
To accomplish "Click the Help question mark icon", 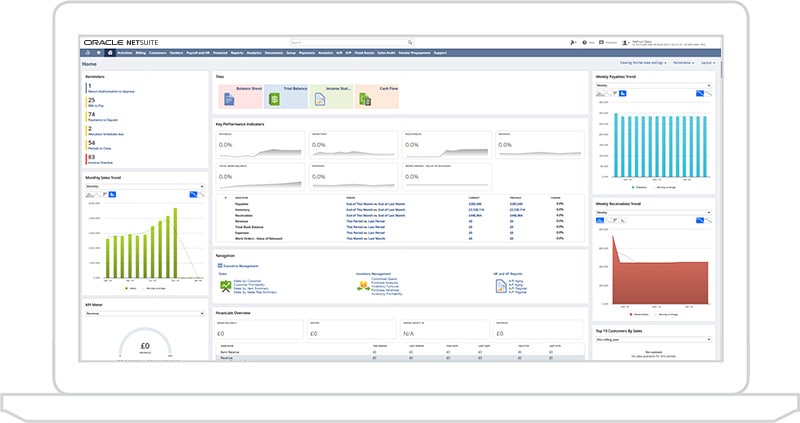I will point(585,42).
